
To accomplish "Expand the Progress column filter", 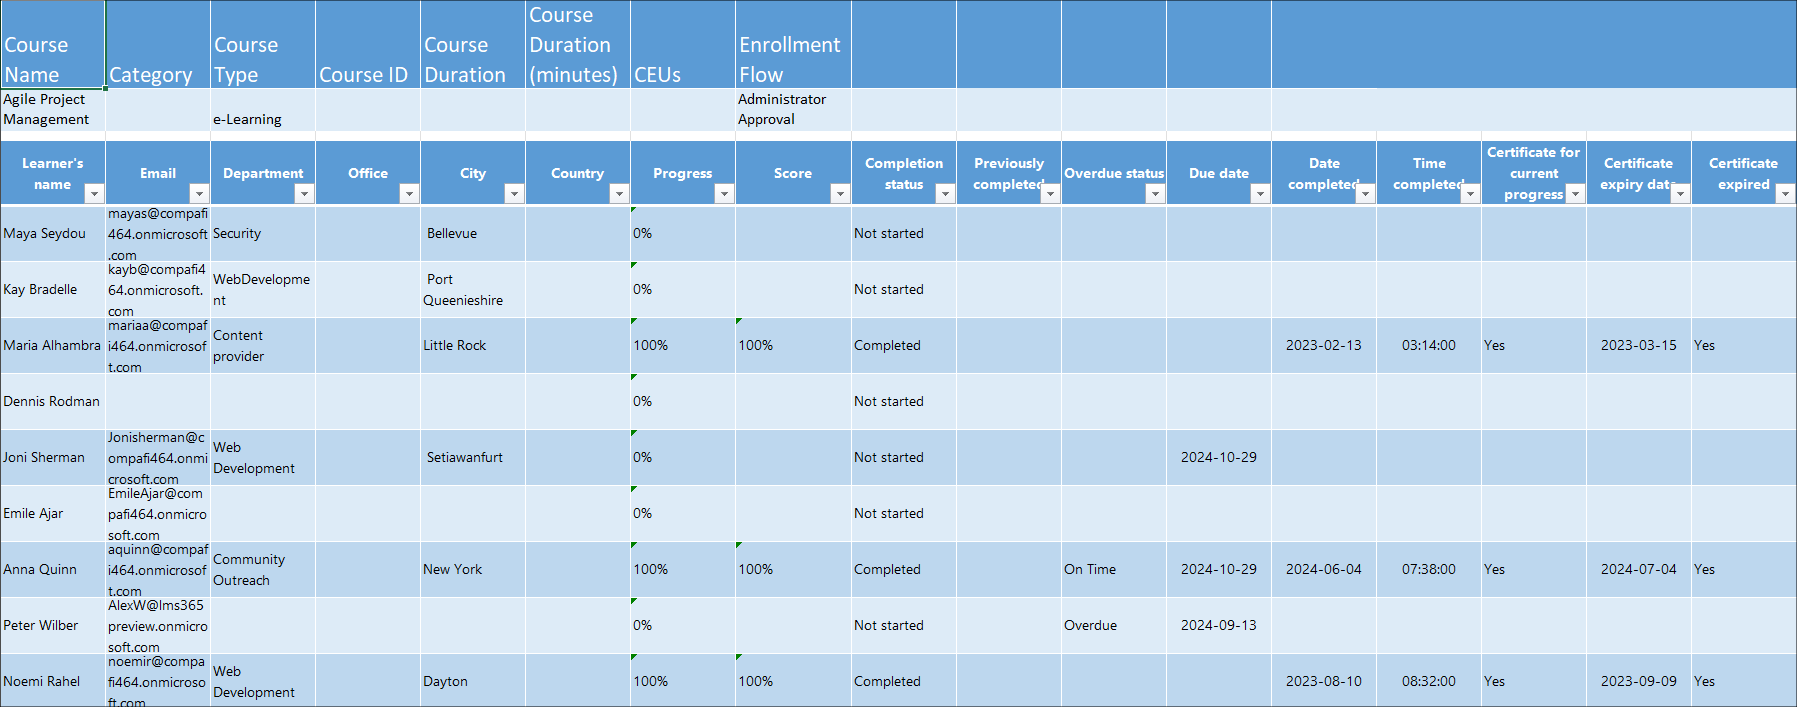I will click(x=724, y=194).
